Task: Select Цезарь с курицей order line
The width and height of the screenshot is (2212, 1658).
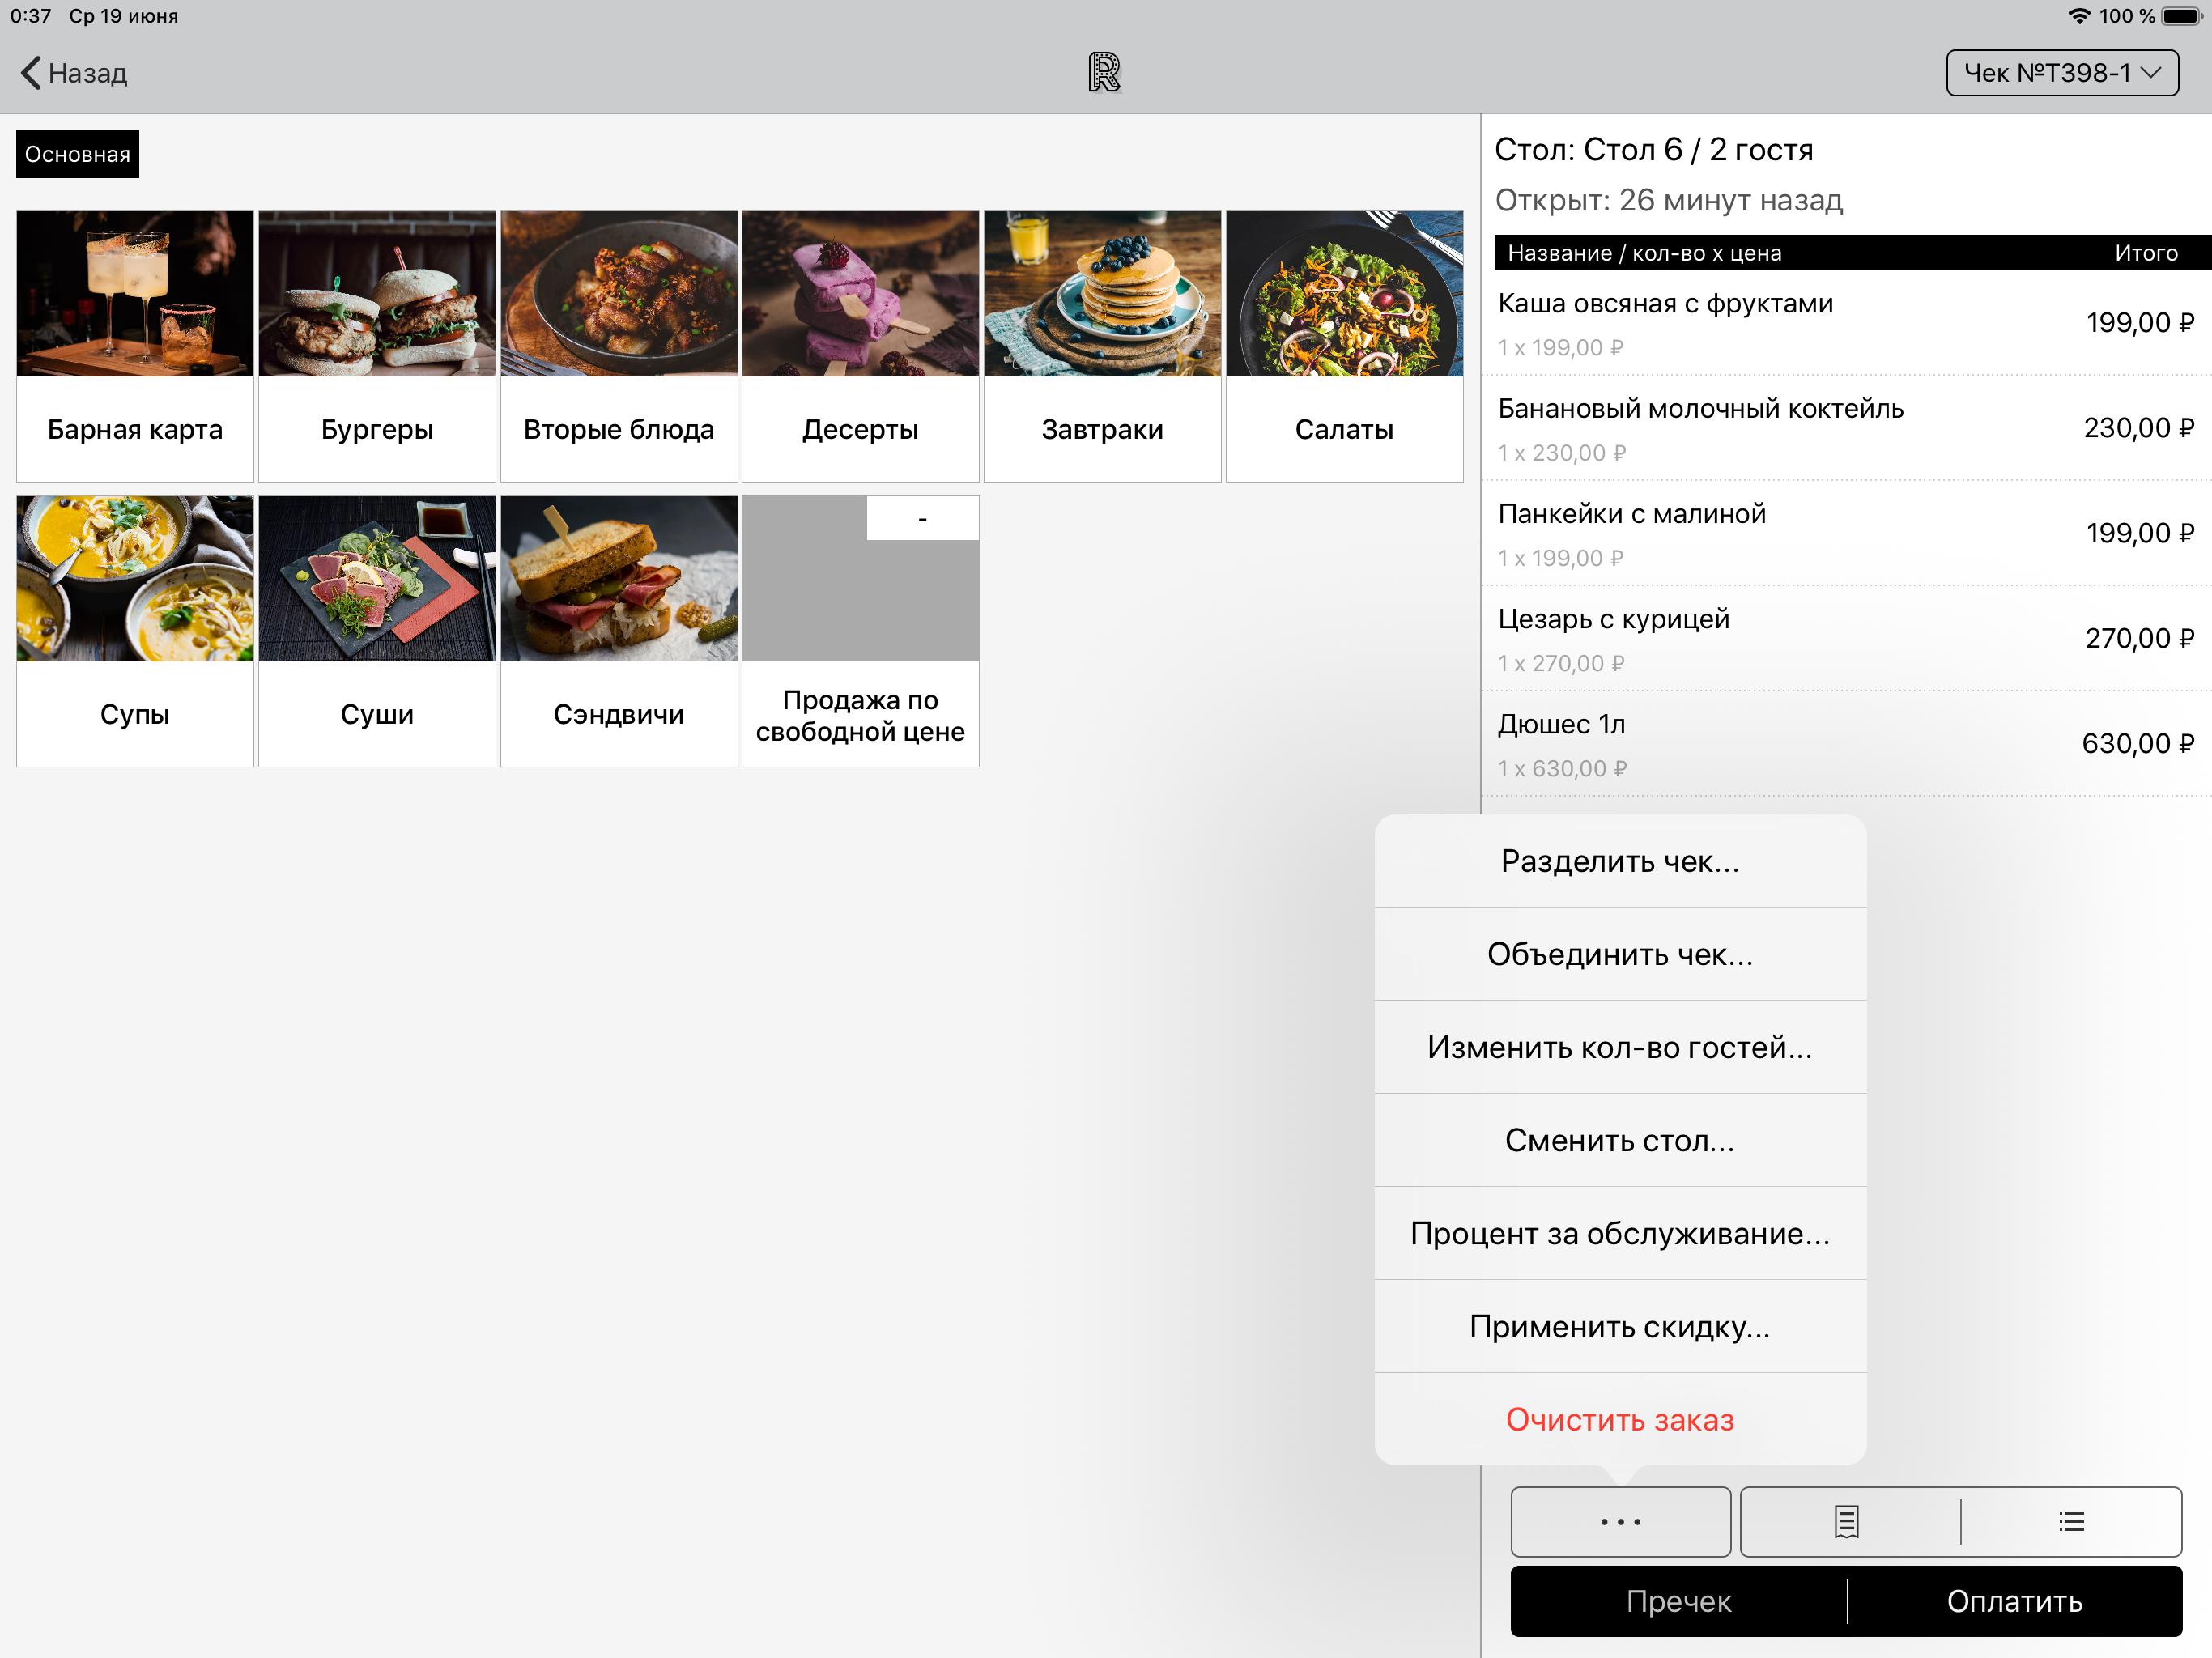Action: pos(1844,638)
